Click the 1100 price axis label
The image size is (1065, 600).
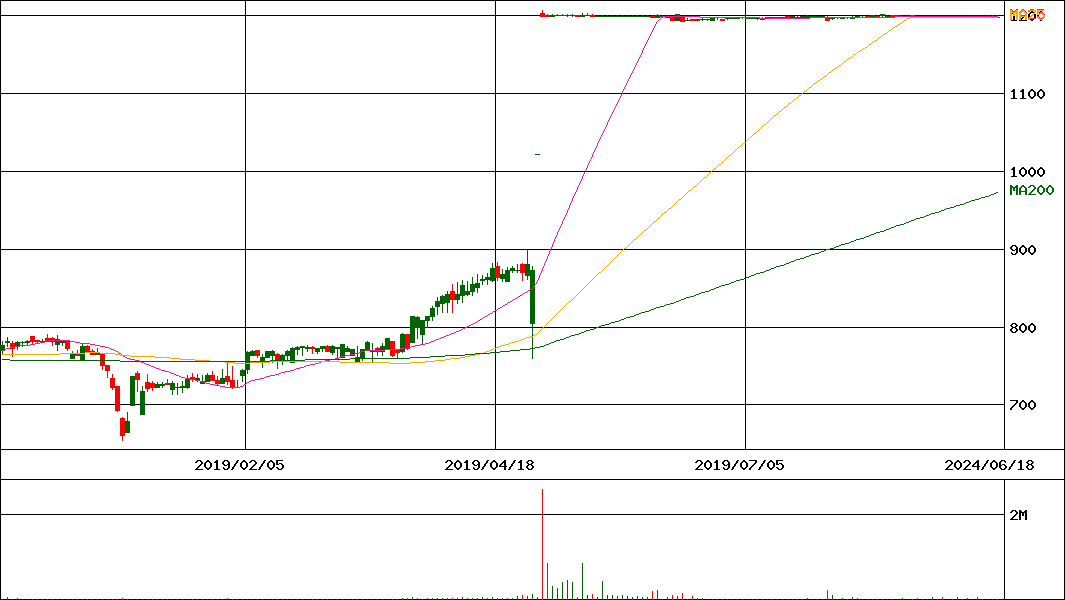(x=1027, y=94)
